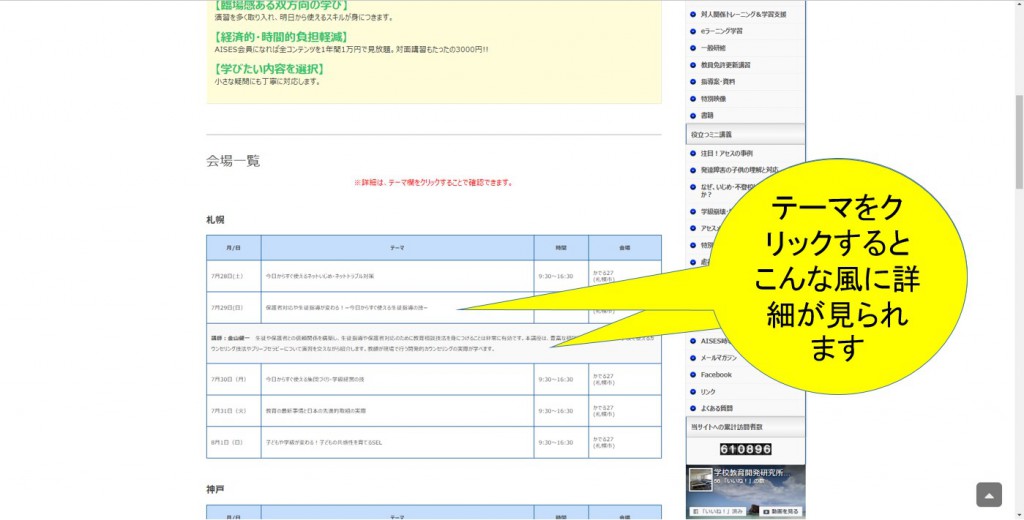Click 学校教育開発研究所 Facebook page thumbnail
The image size is (1024, 520).
pos(700,479)
